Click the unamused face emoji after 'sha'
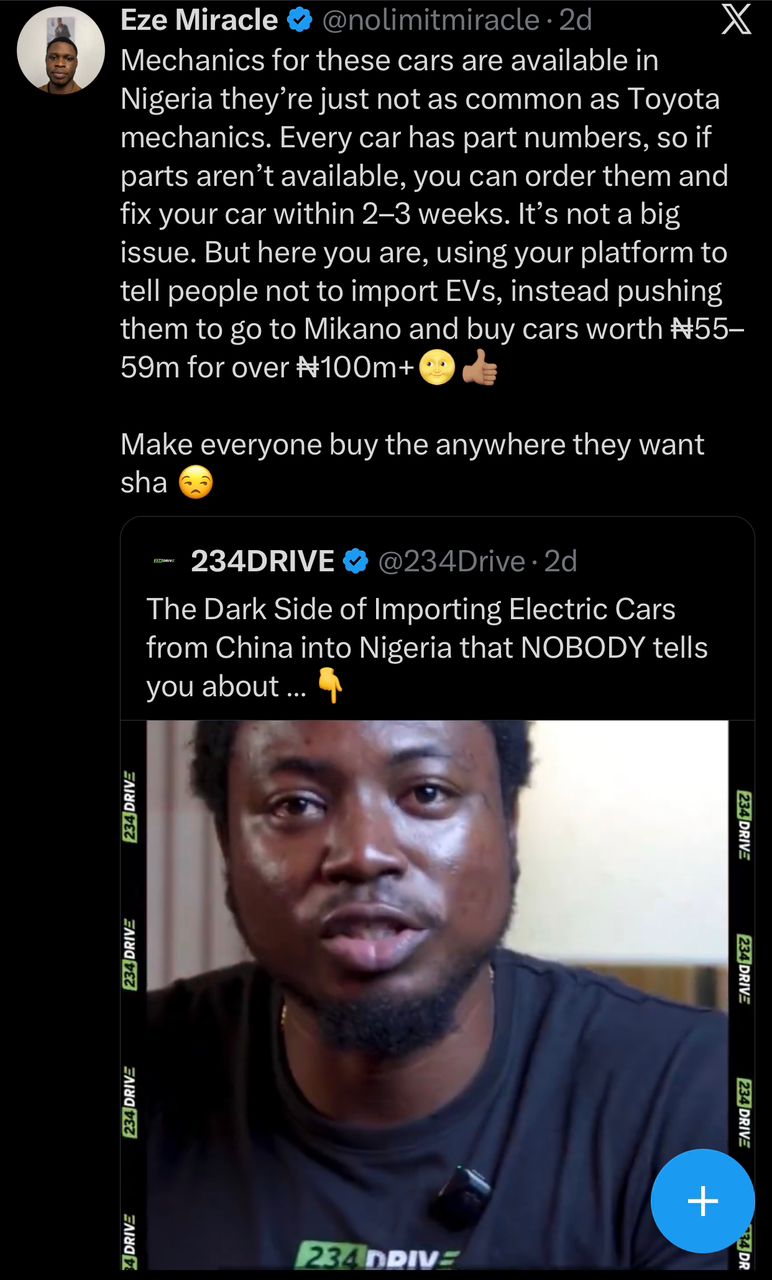 pos(195,484)
